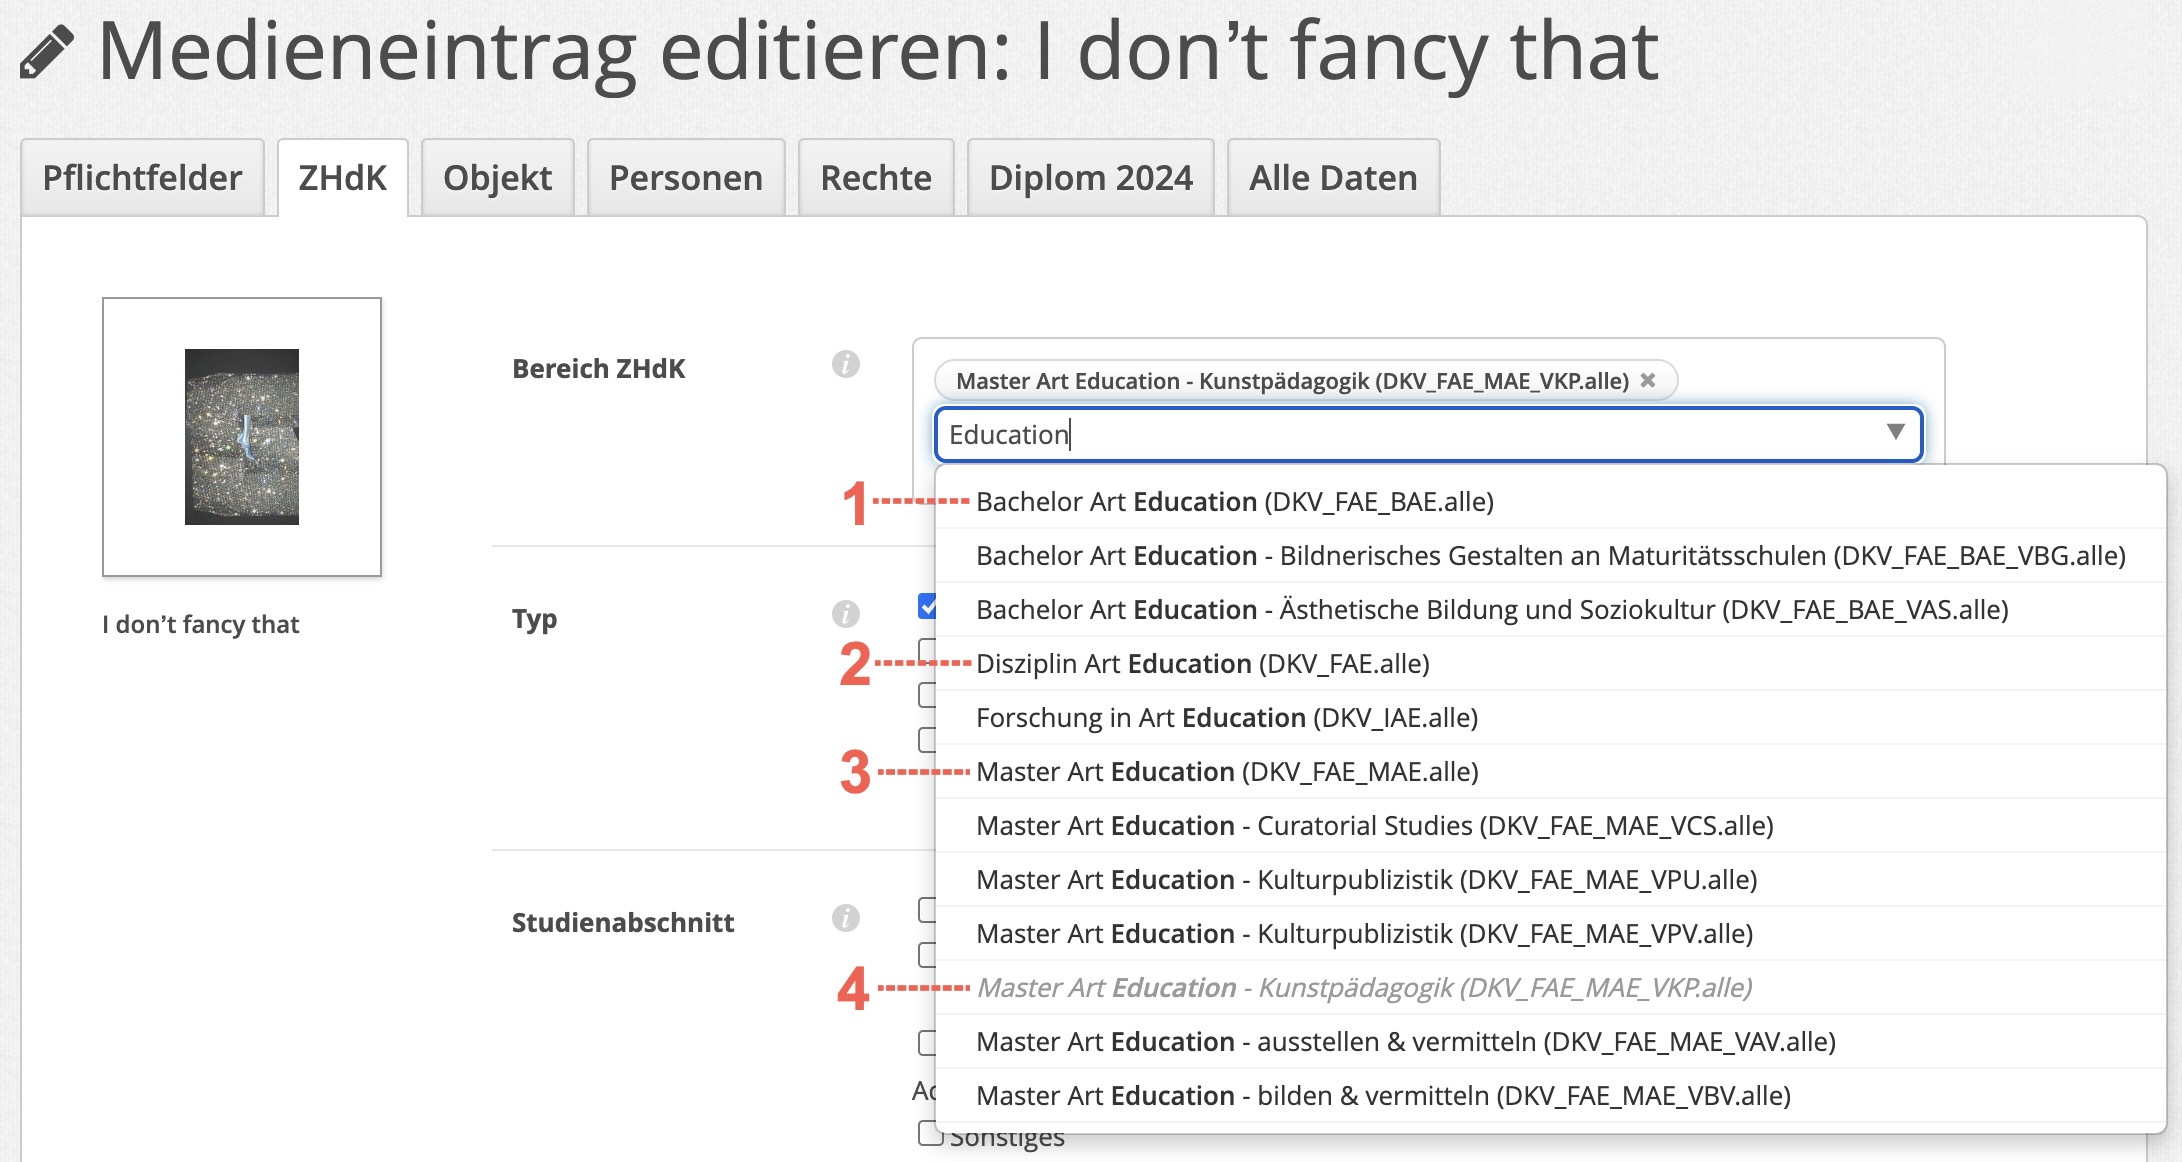
Task: Remove the Master Art Education Kunstpädagogik tag
Action: tap(1648, 381)
